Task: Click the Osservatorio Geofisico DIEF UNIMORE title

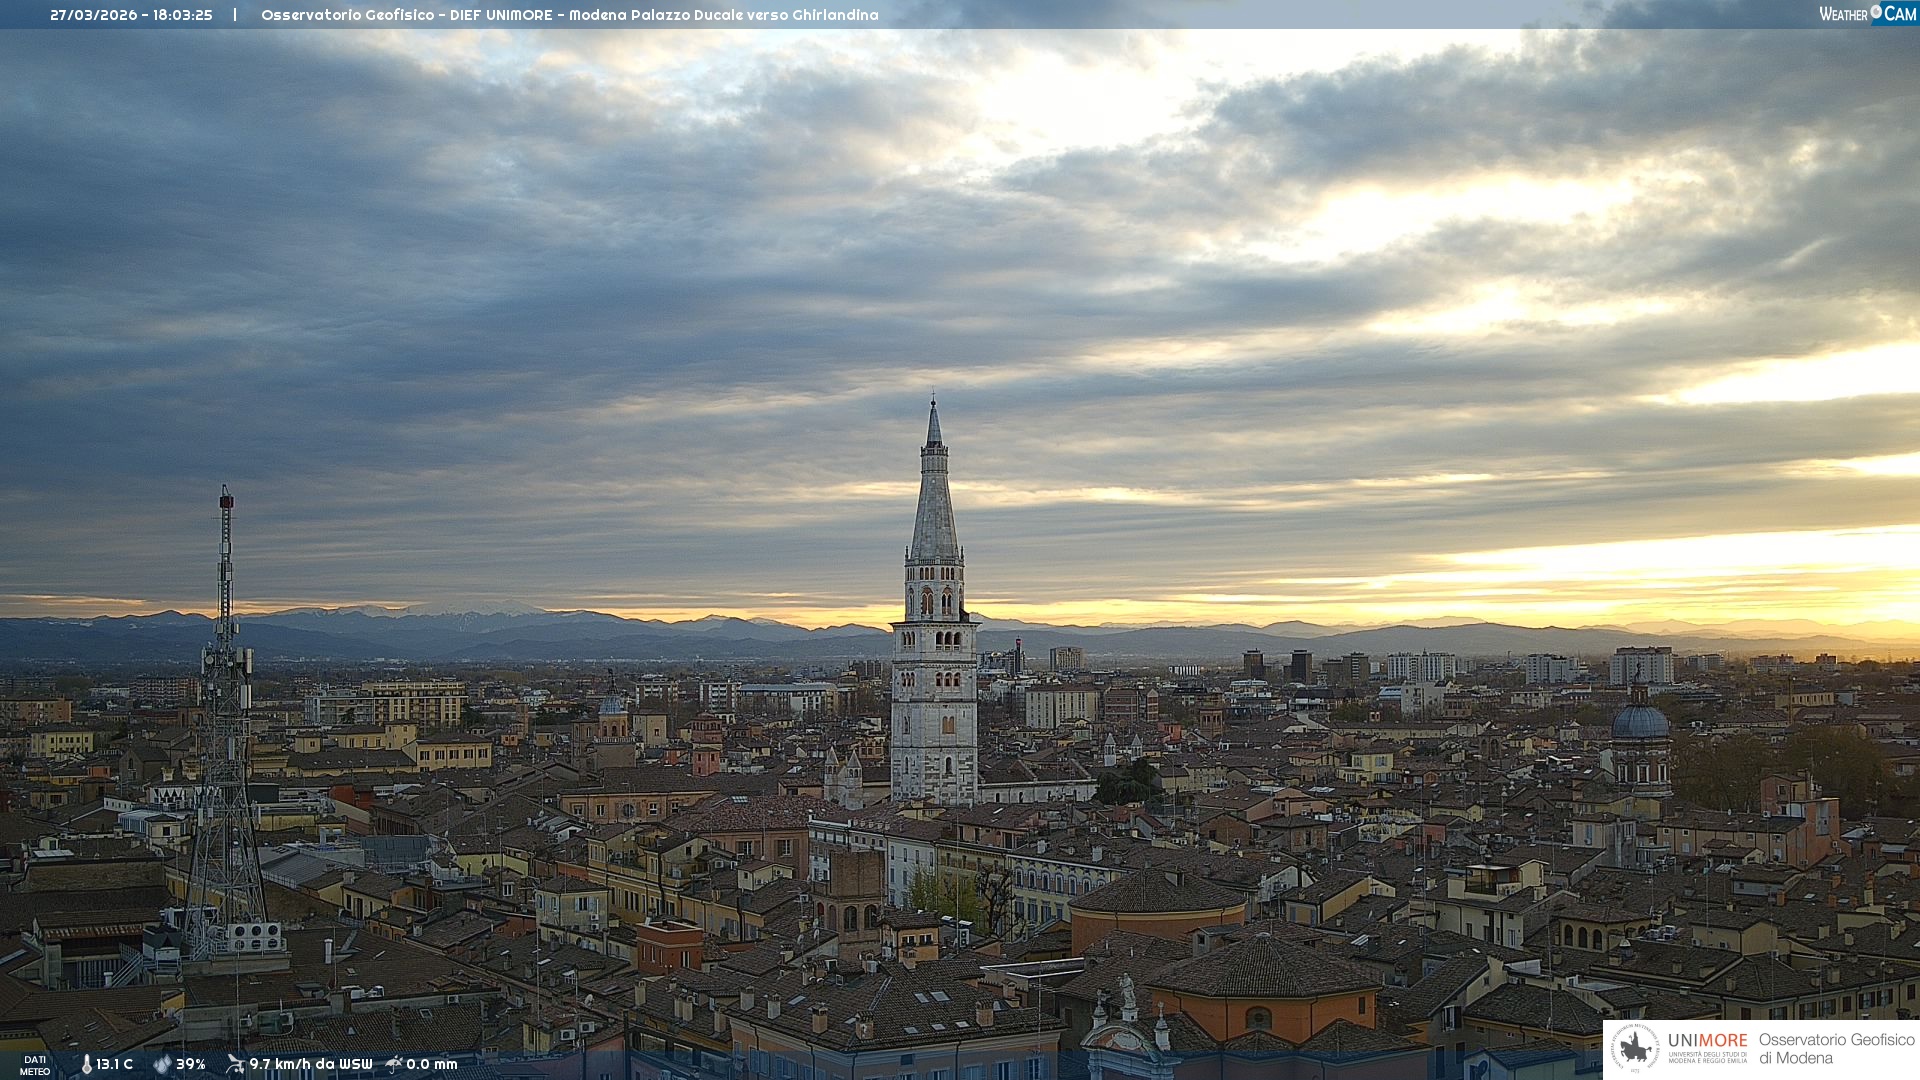Action: tap(569, 15)
